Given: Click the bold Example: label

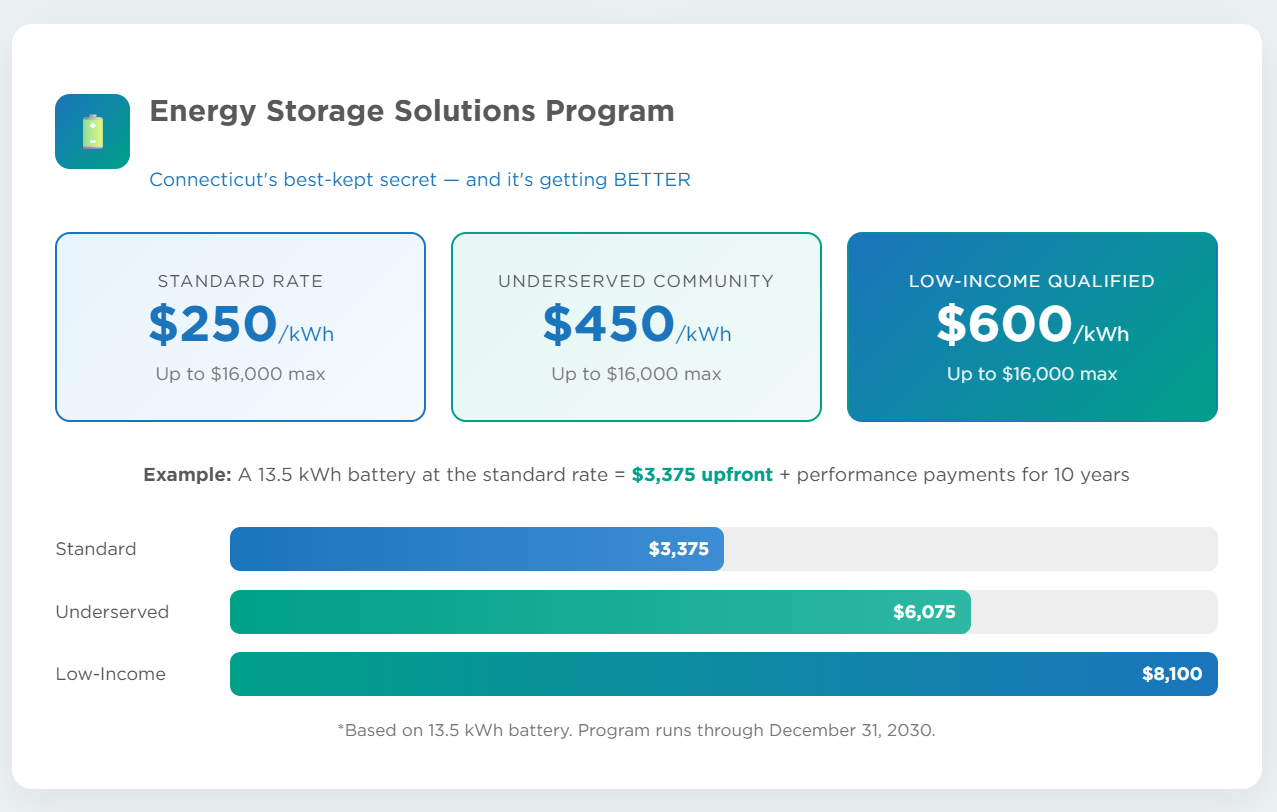Looking at the screenshot, I should click(187, 475).
